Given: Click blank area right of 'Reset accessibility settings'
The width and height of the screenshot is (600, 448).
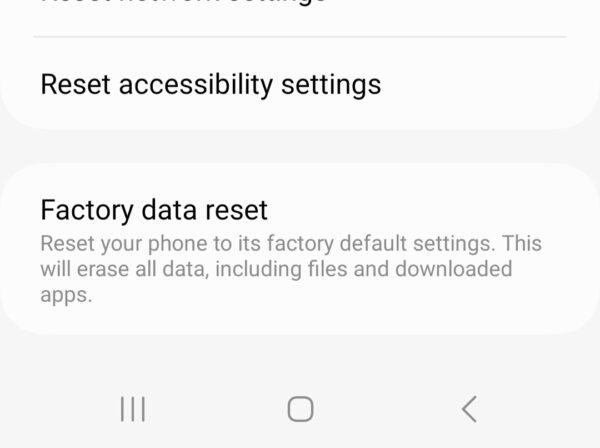Looking at the screenshot, I should click(480, 84).
